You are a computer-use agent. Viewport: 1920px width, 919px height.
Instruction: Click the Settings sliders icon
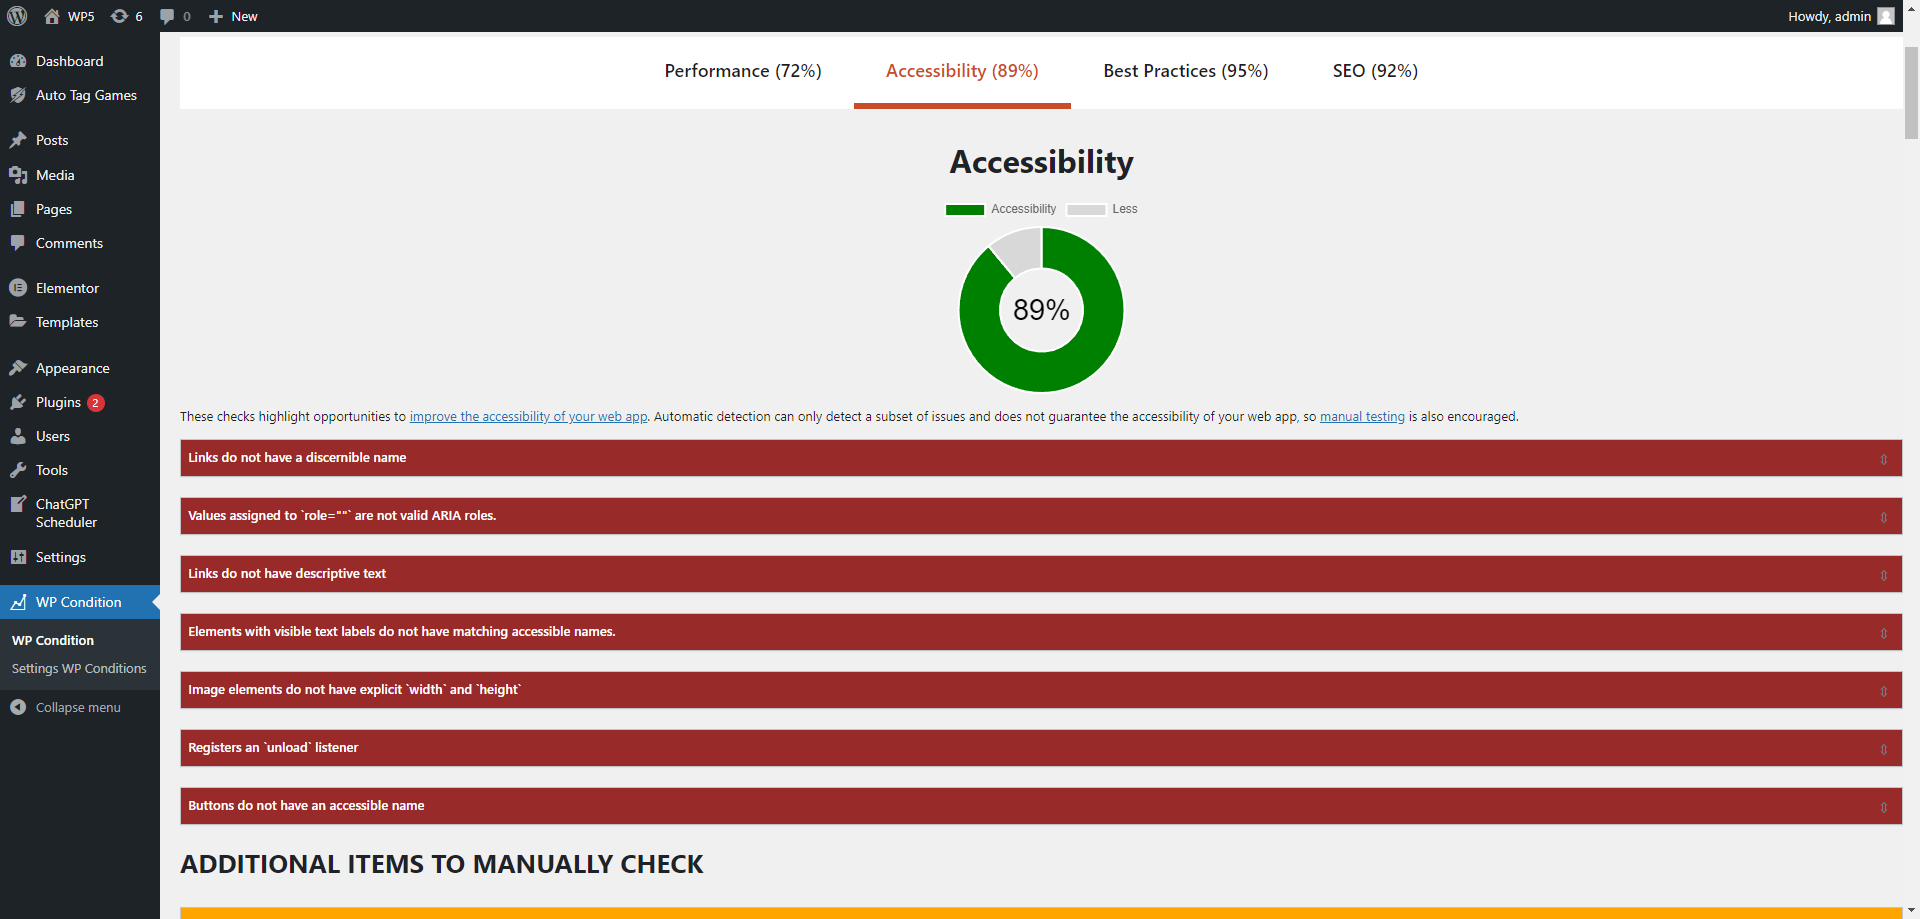tap(18, 557)
